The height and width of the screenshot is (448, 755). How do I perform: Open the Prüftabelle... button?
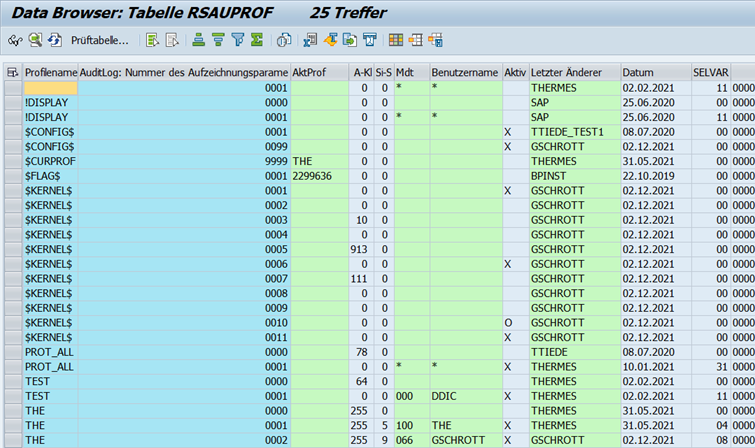[99, 41]
